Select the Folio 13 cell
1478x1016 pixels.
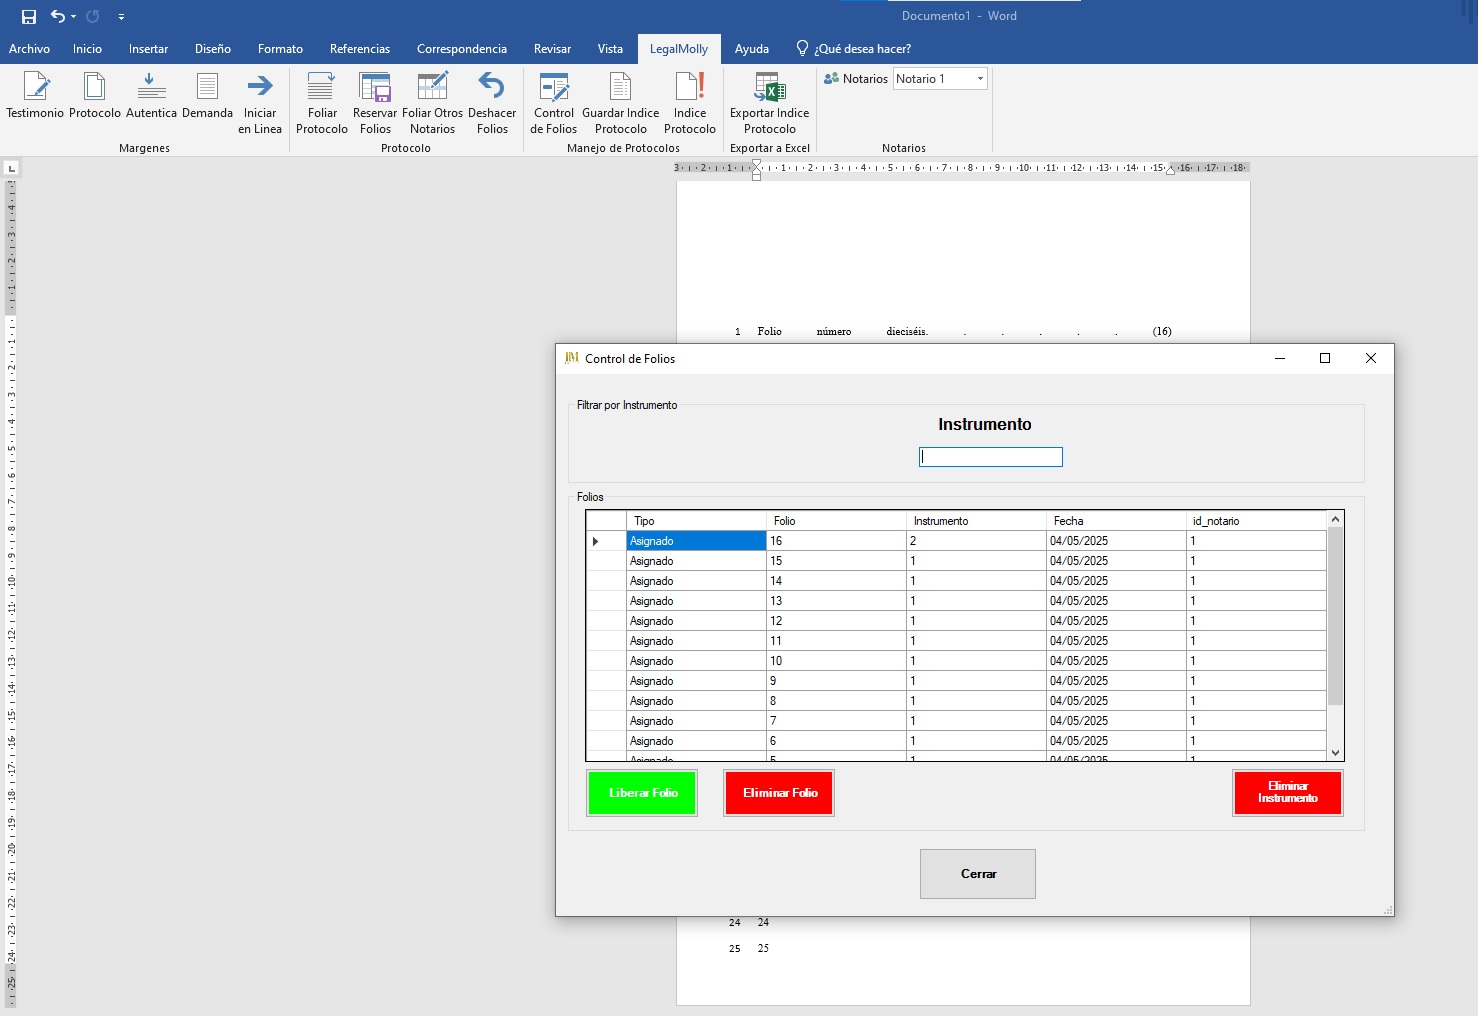(x=836, y=601)
